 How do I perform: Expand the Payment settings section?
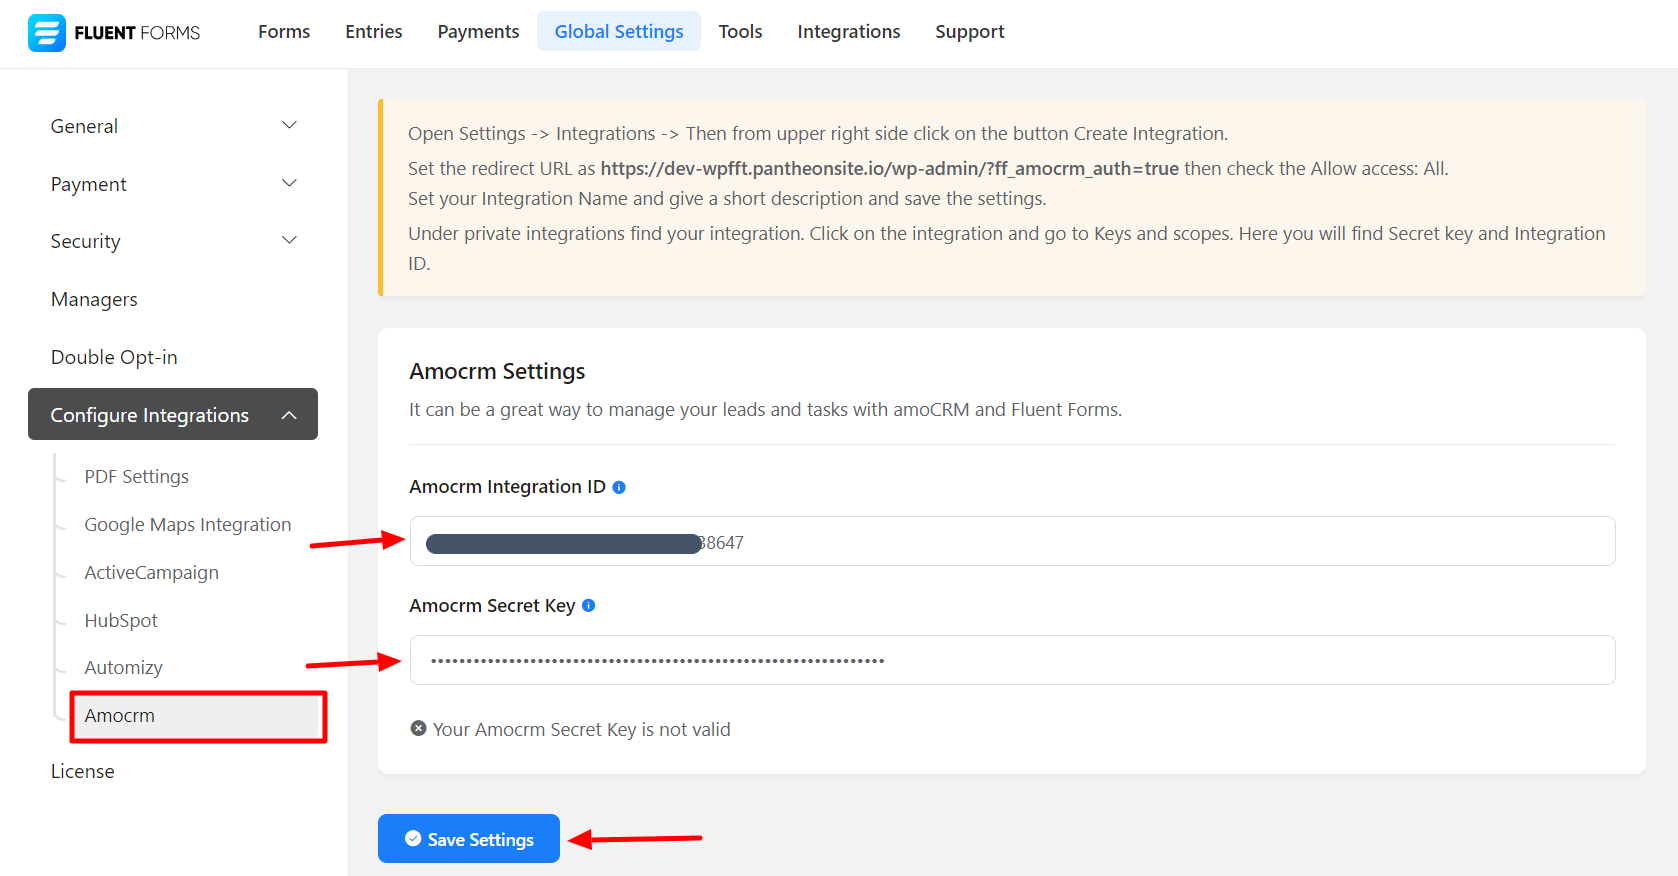(x=289, y=184)
